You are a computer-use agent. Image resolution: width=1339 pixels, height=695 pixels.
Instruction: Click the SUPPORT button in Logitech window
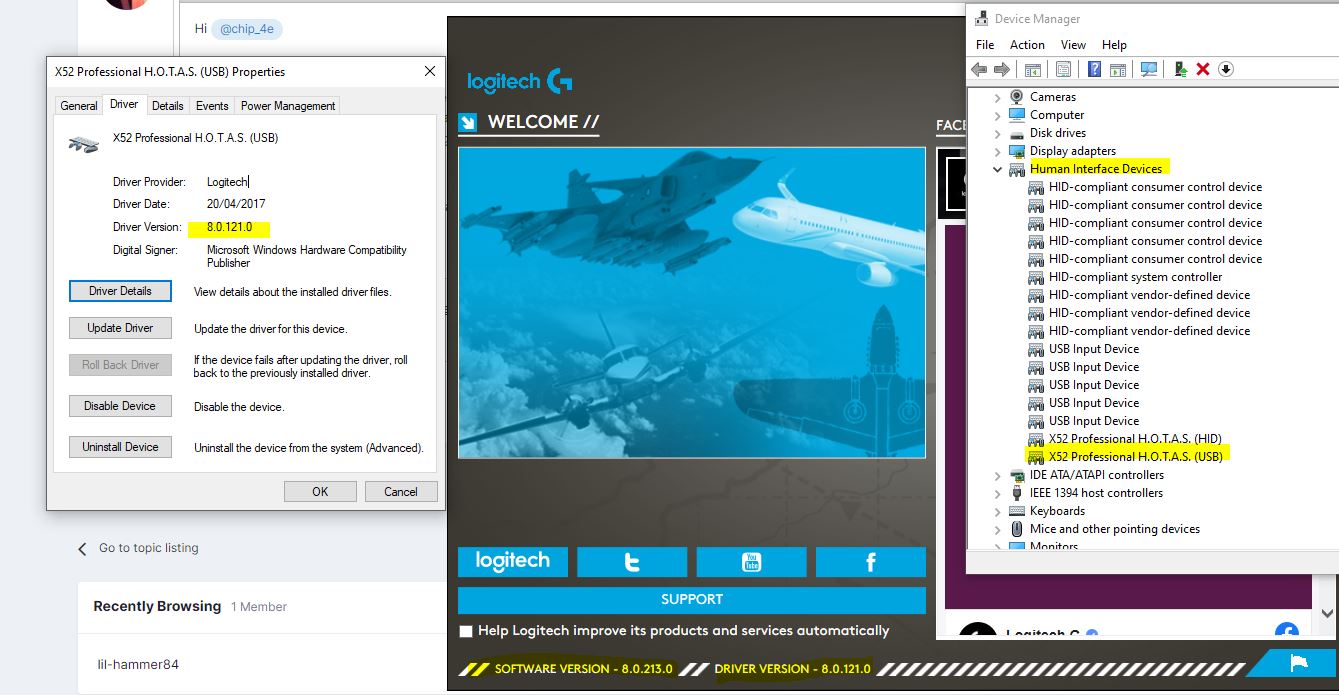pyautogui.click(x=692, y=600)
